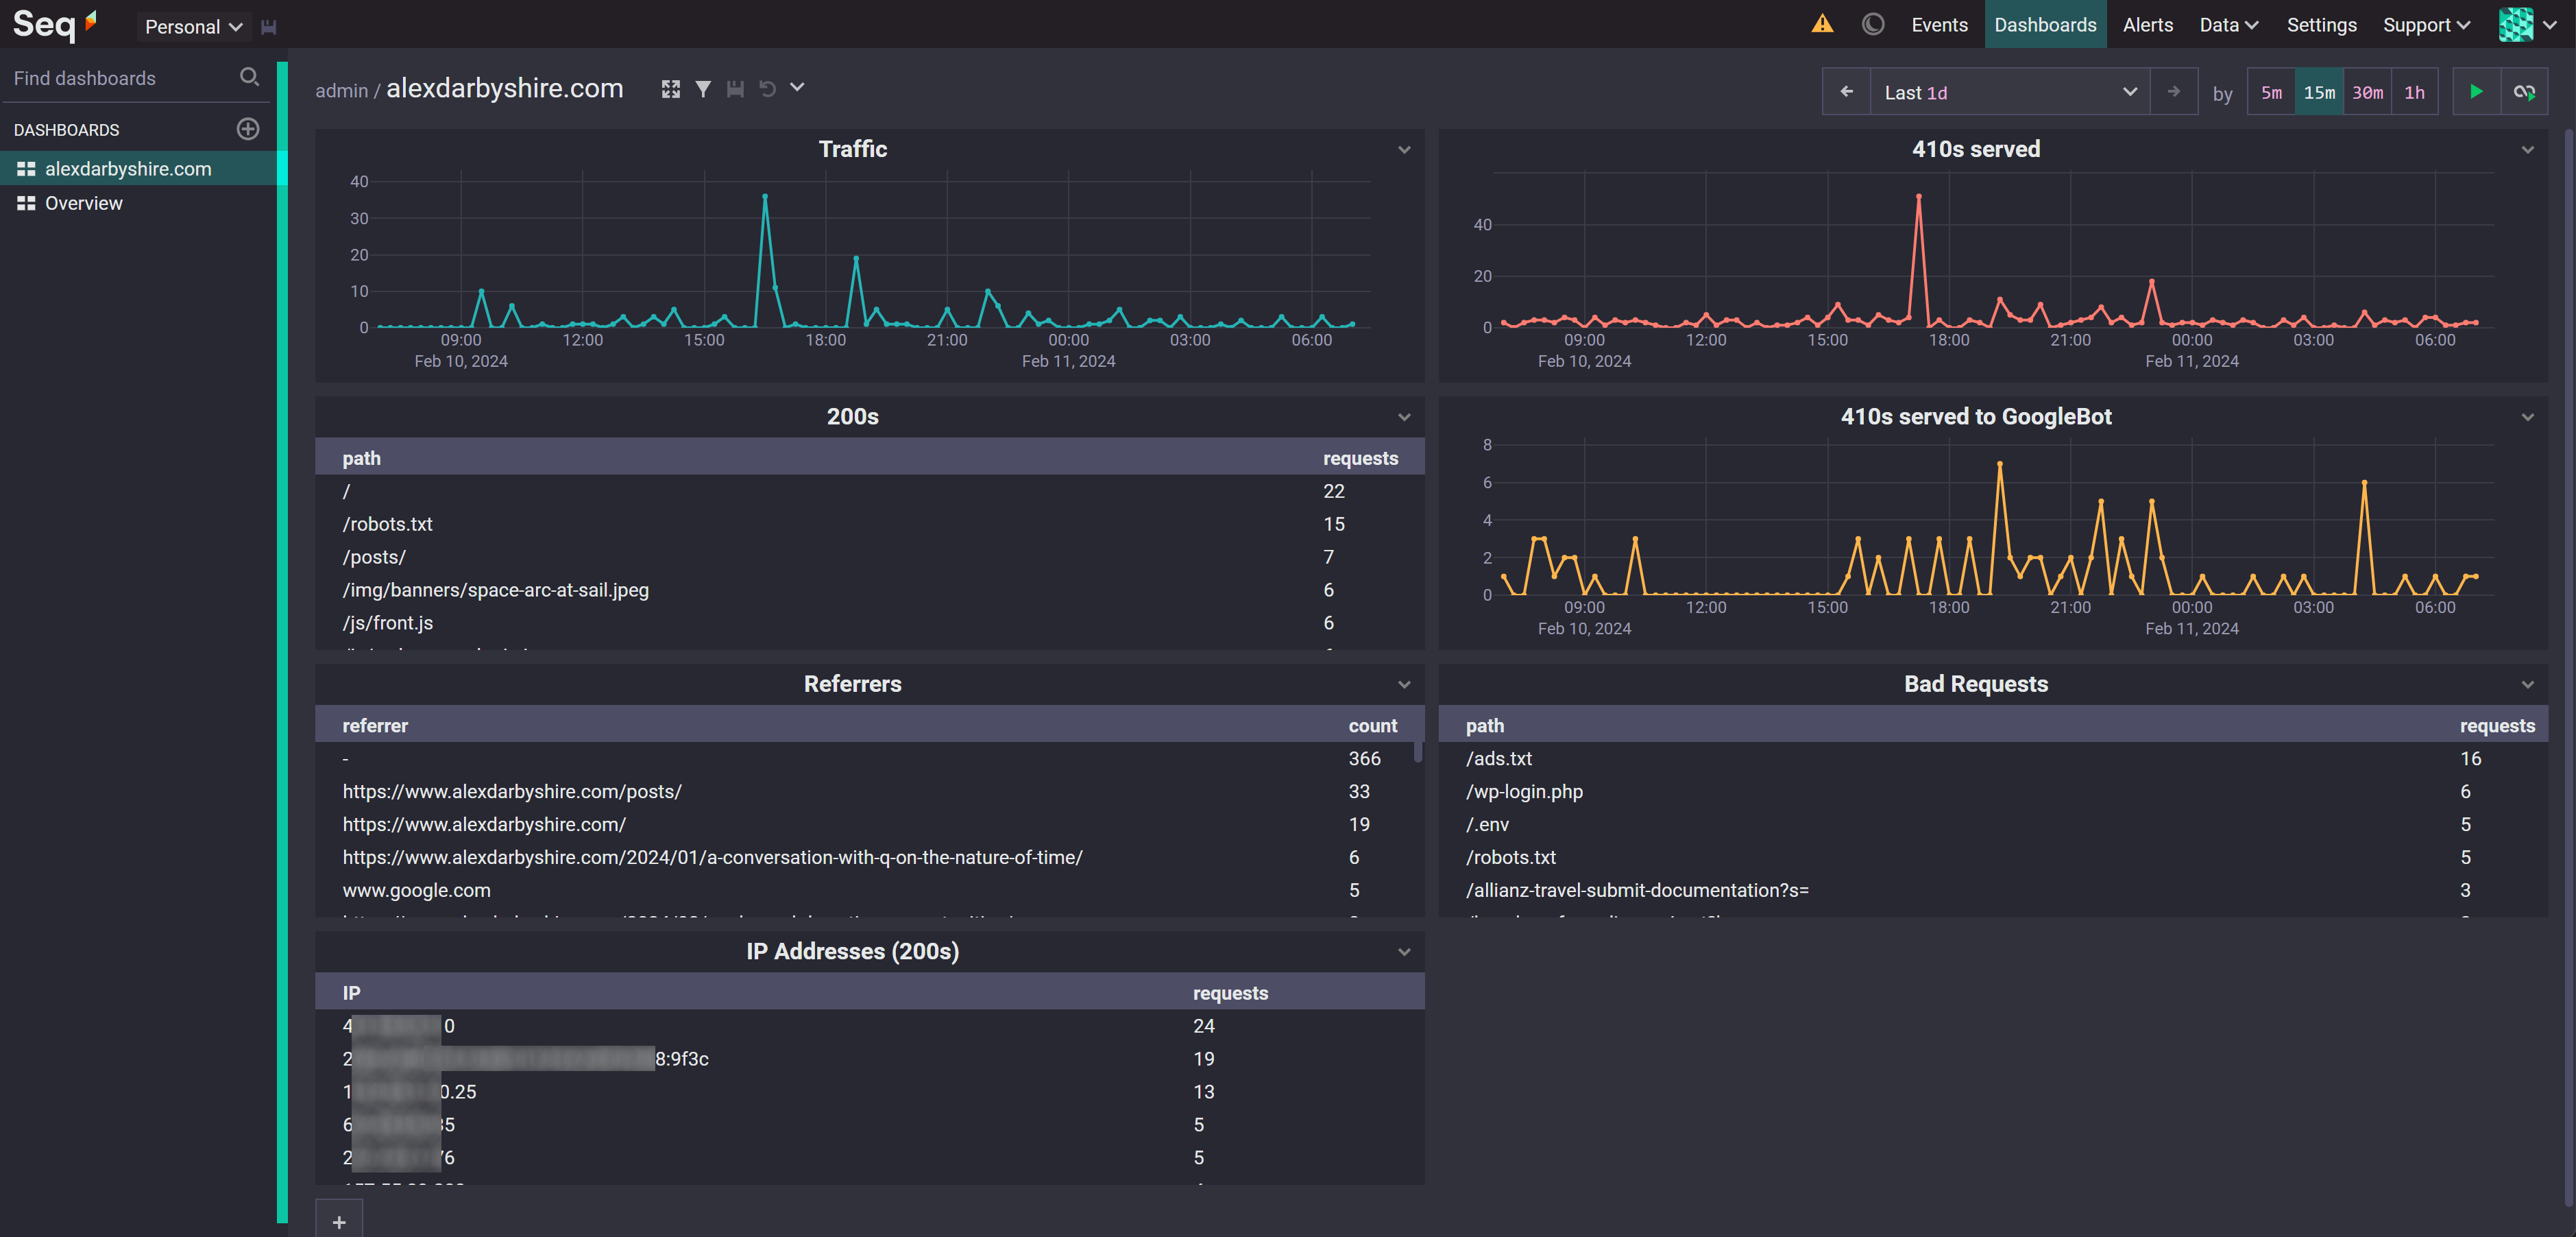Click the /wp-login.php bad request row

[1992, 791]
